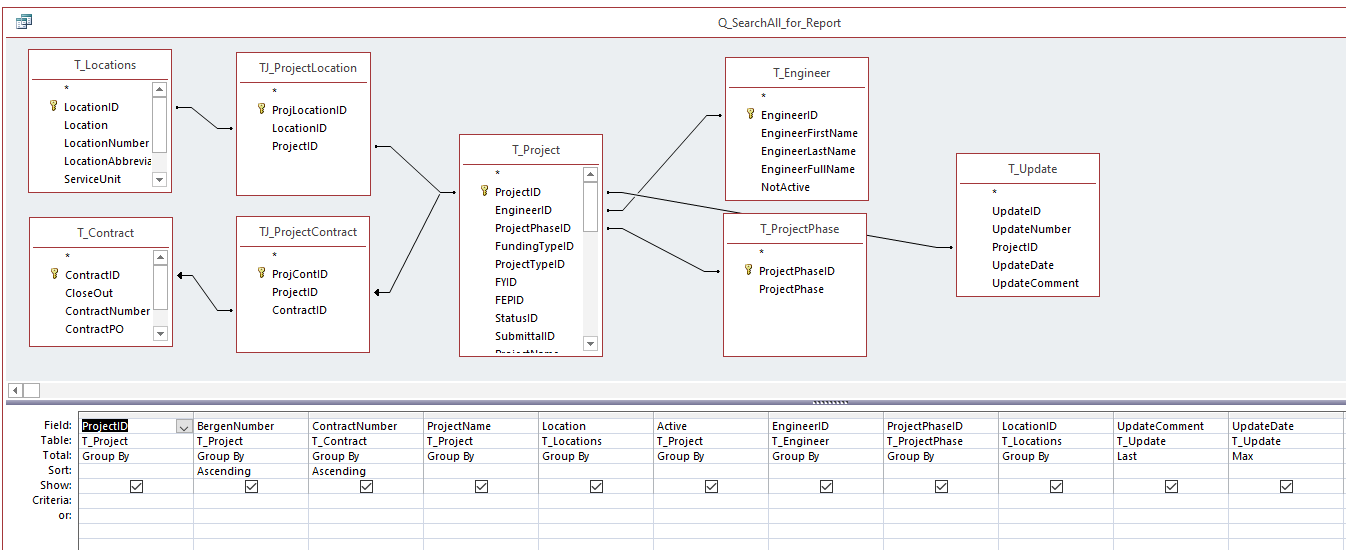Click Group By cell under Location column
Viewport: 1346px width, 550px height.
point(596,456)
